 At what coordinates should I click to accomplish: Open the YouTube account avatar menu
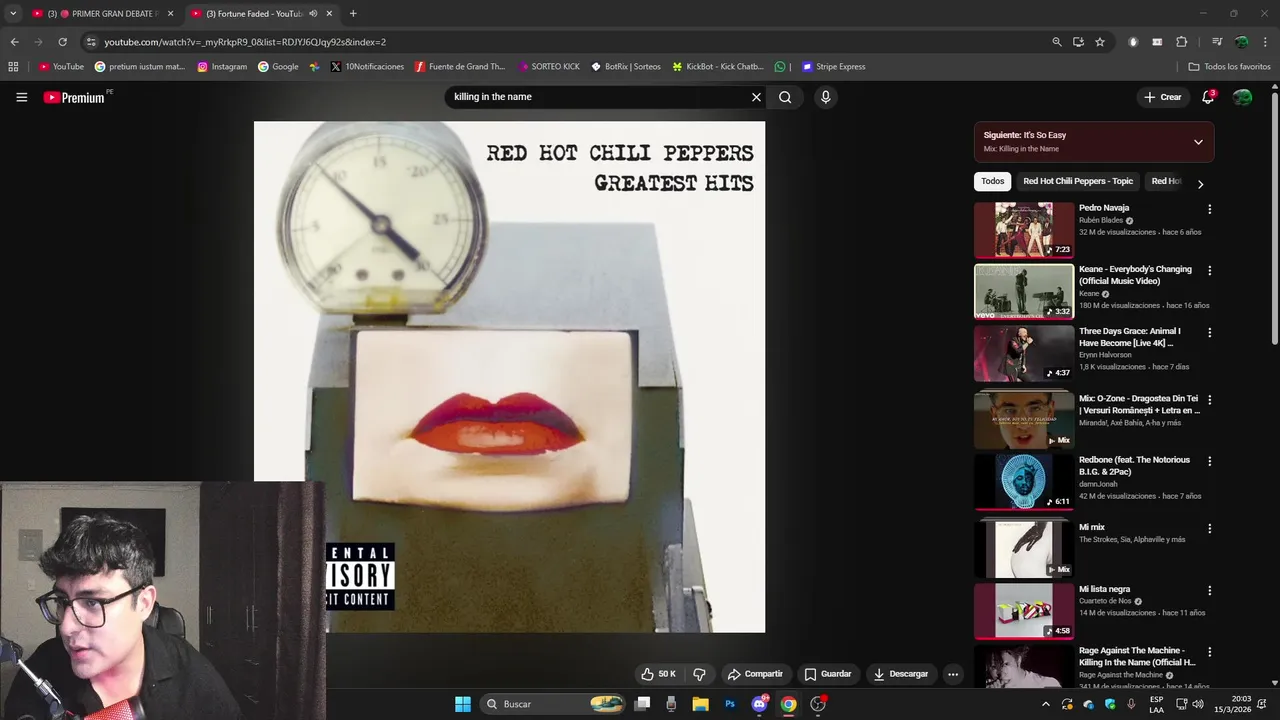coord(1242,97)
